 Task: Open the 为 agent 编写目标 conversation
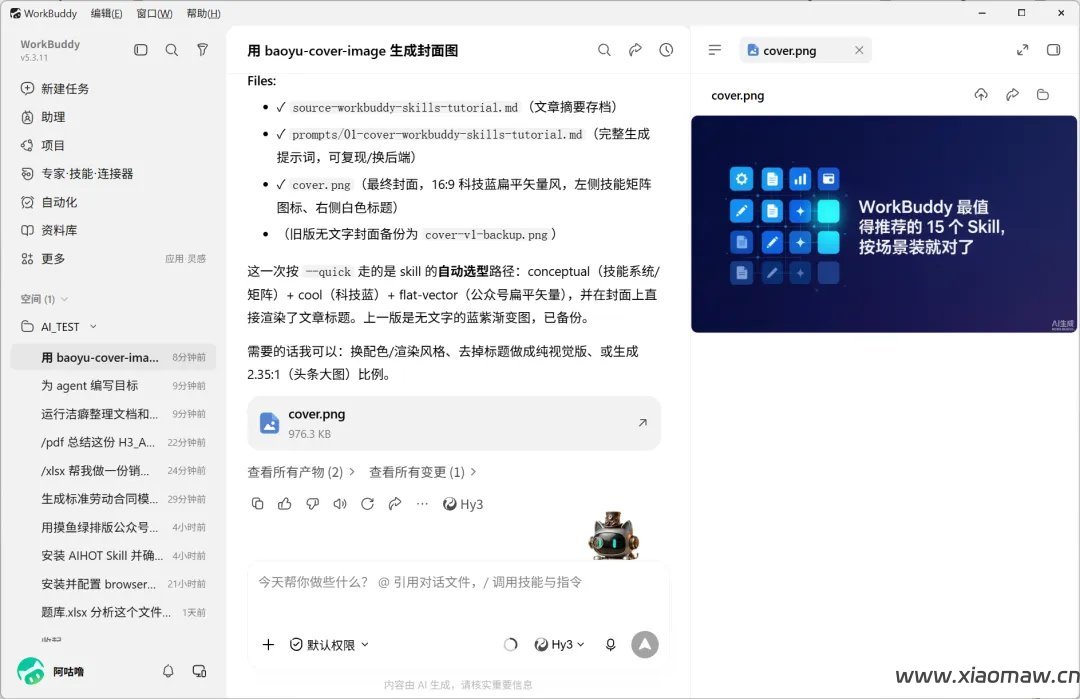(x=114, y=386)
